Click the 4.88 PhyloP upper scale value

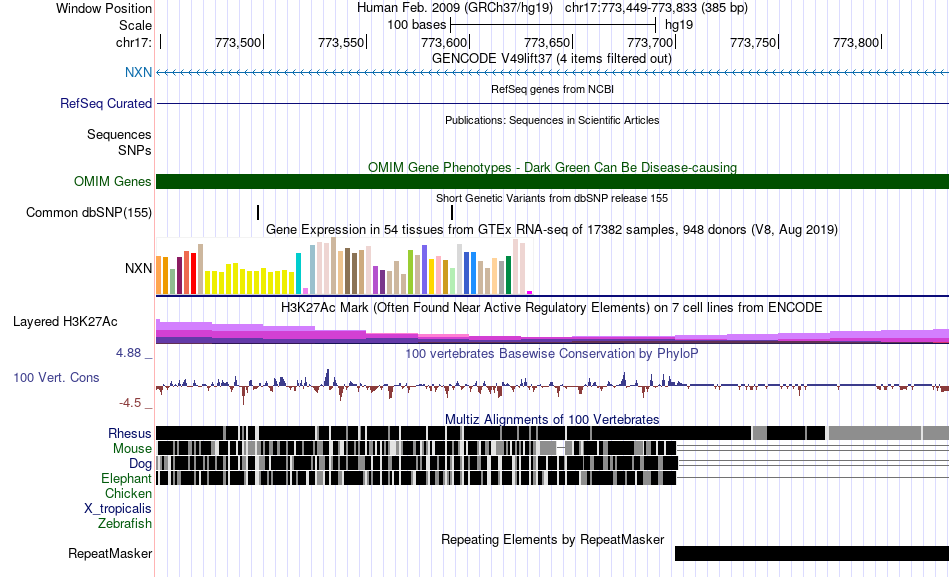pyautogui.click(x=128, y=353)
